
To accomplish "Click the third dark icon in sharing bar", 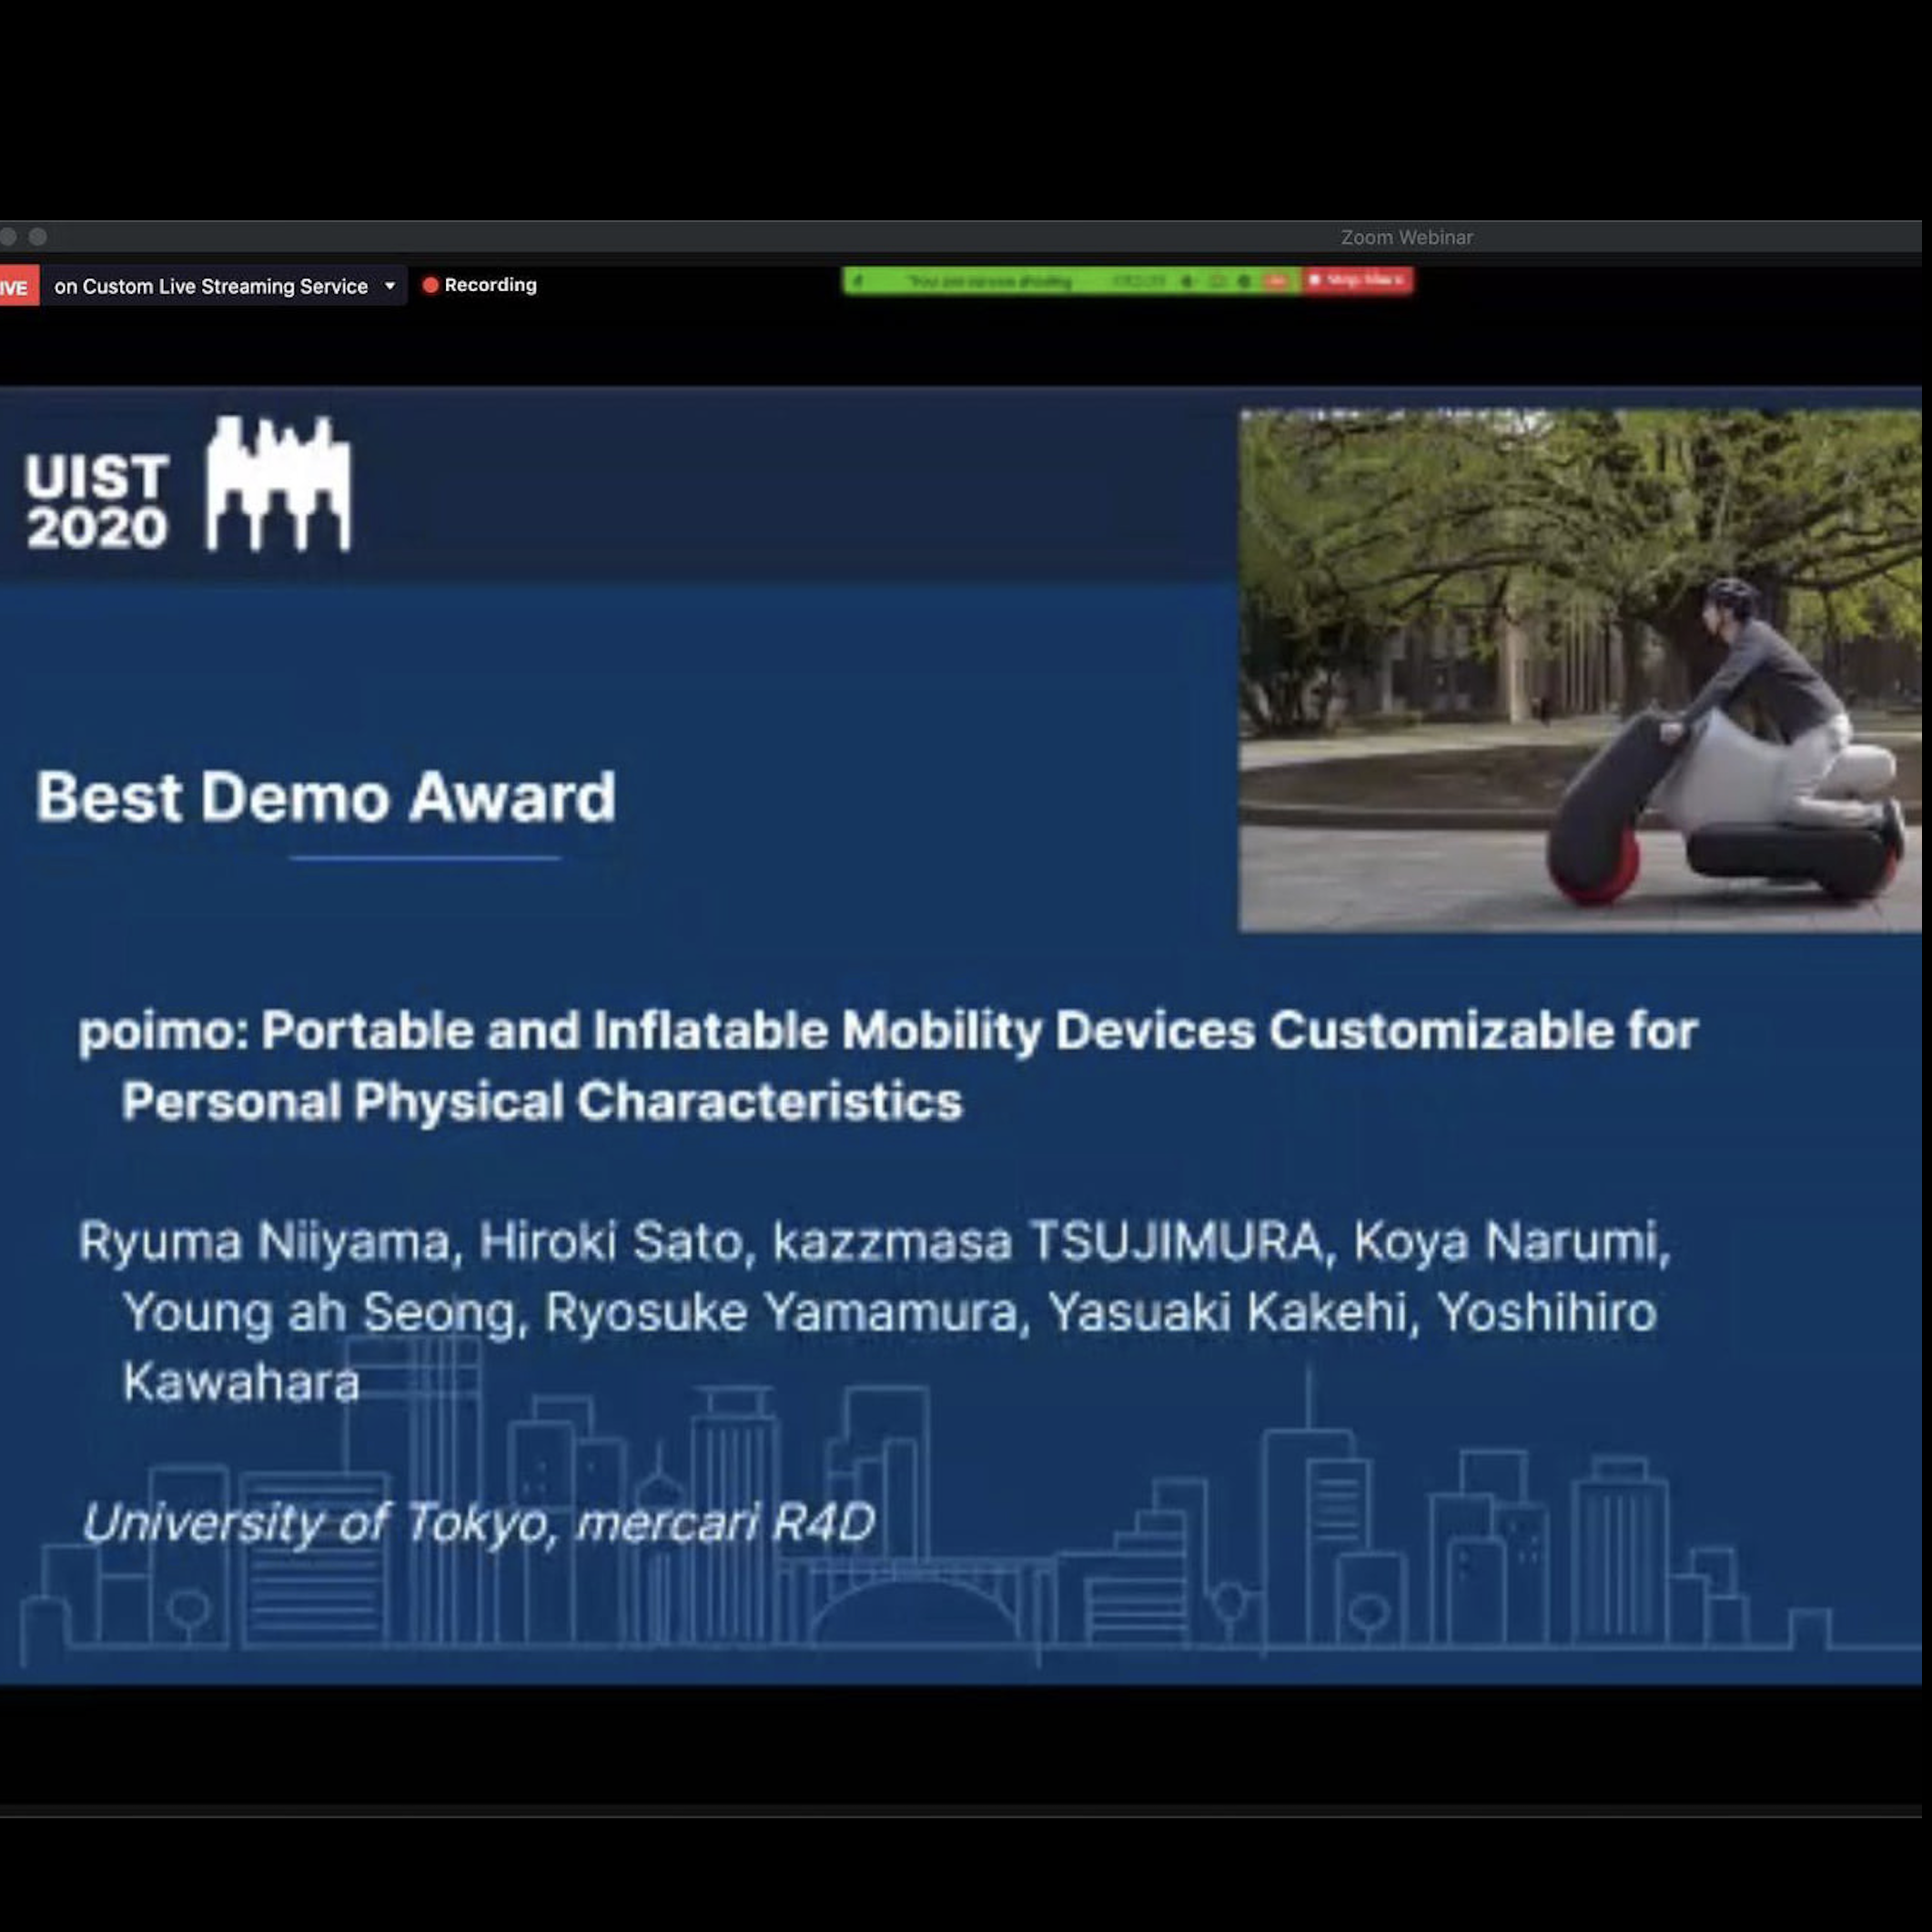I will (x=1244, y=281).
